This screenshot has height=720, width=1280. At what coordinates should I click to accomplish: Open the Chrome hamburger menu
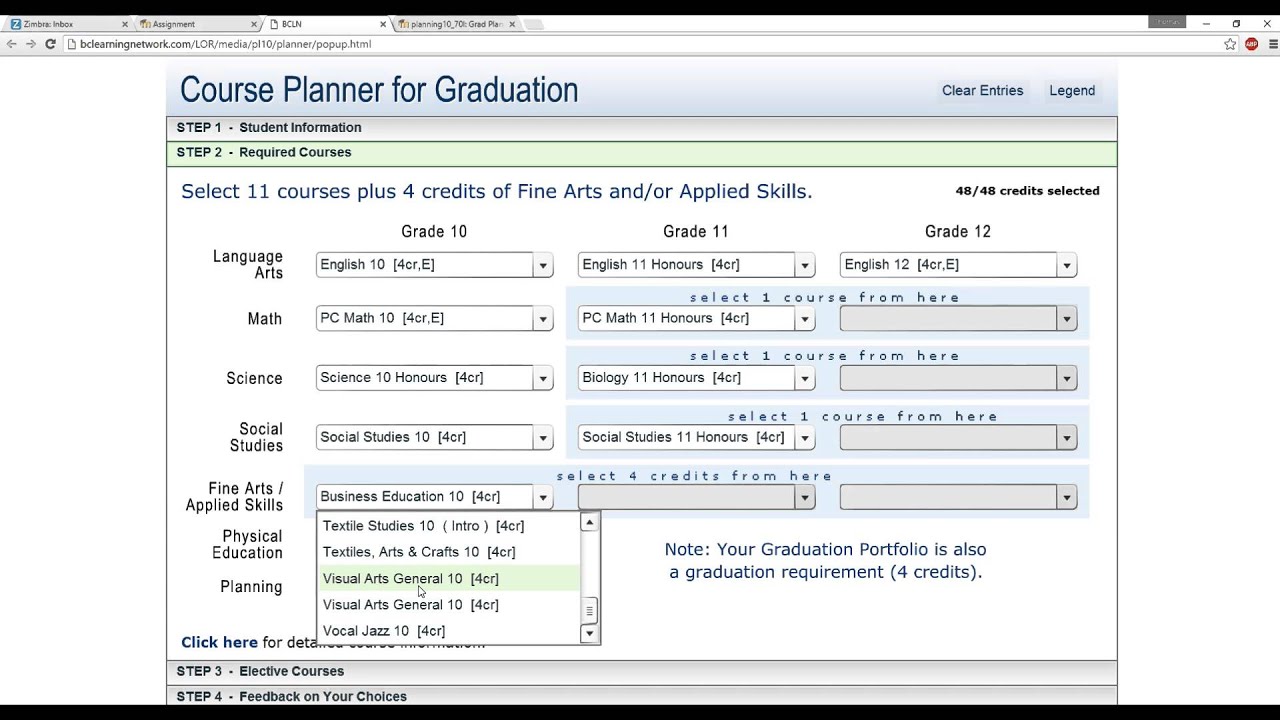click(x=1270, y=44)
